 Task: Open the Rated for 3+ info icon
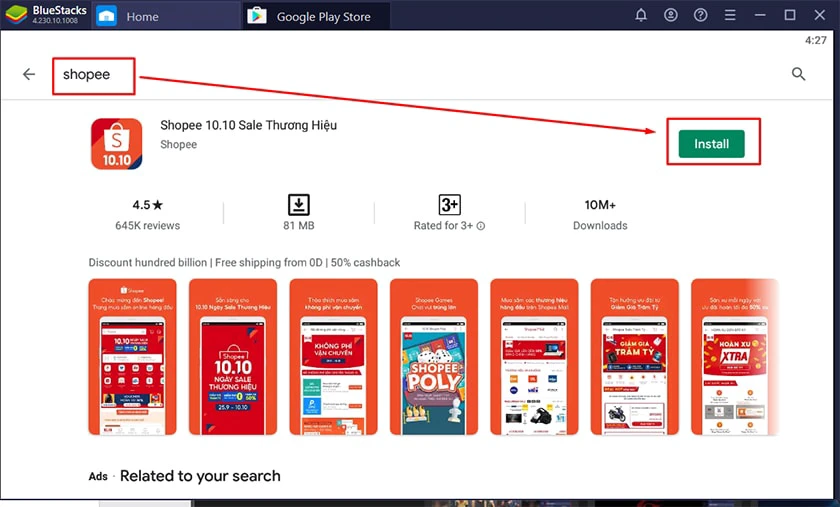pos(481,226)
